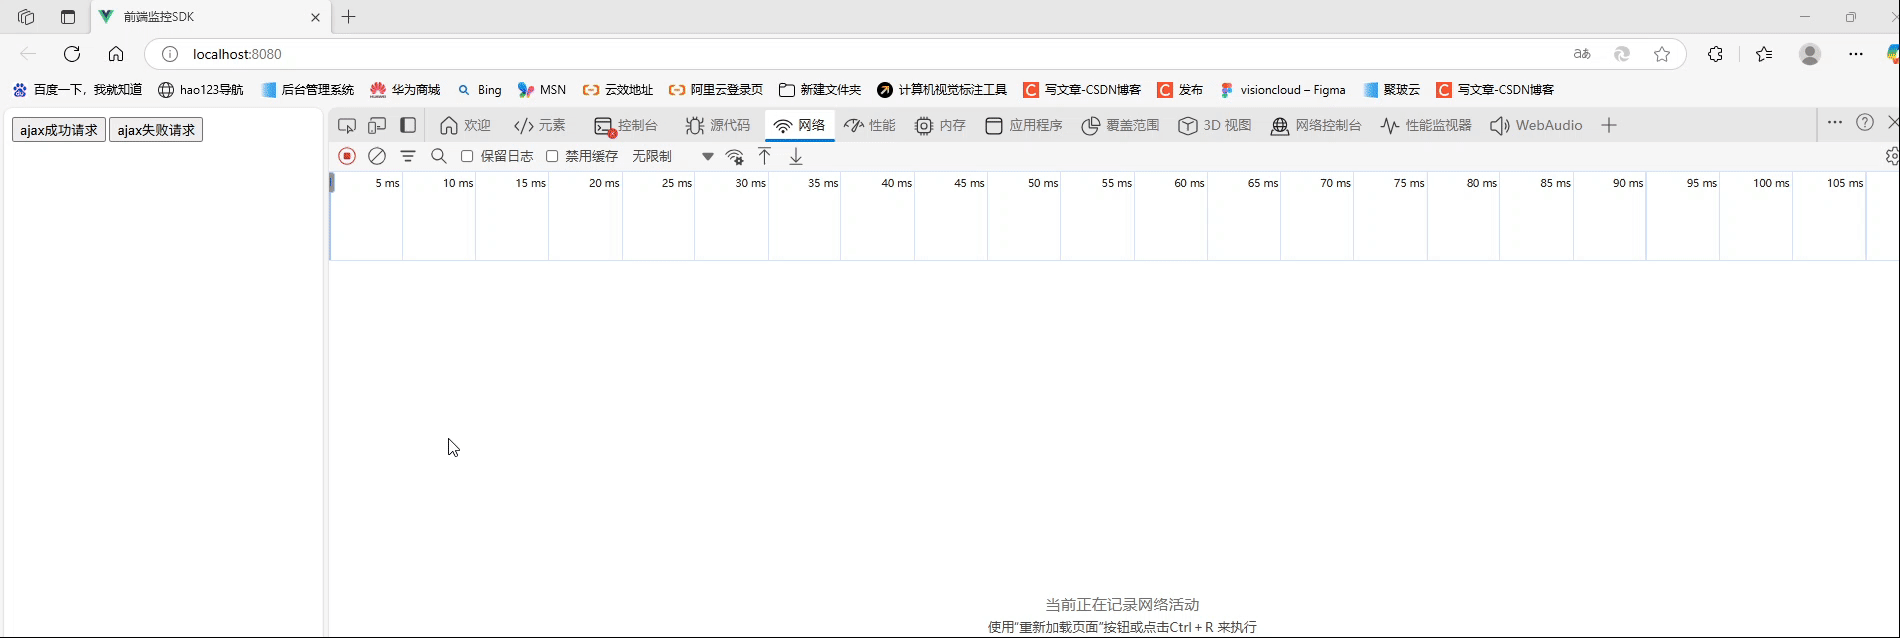Open network search magnifier icon
Image resolution: width=1900 pixels, height=638 pixels.
tap(439, 156)
